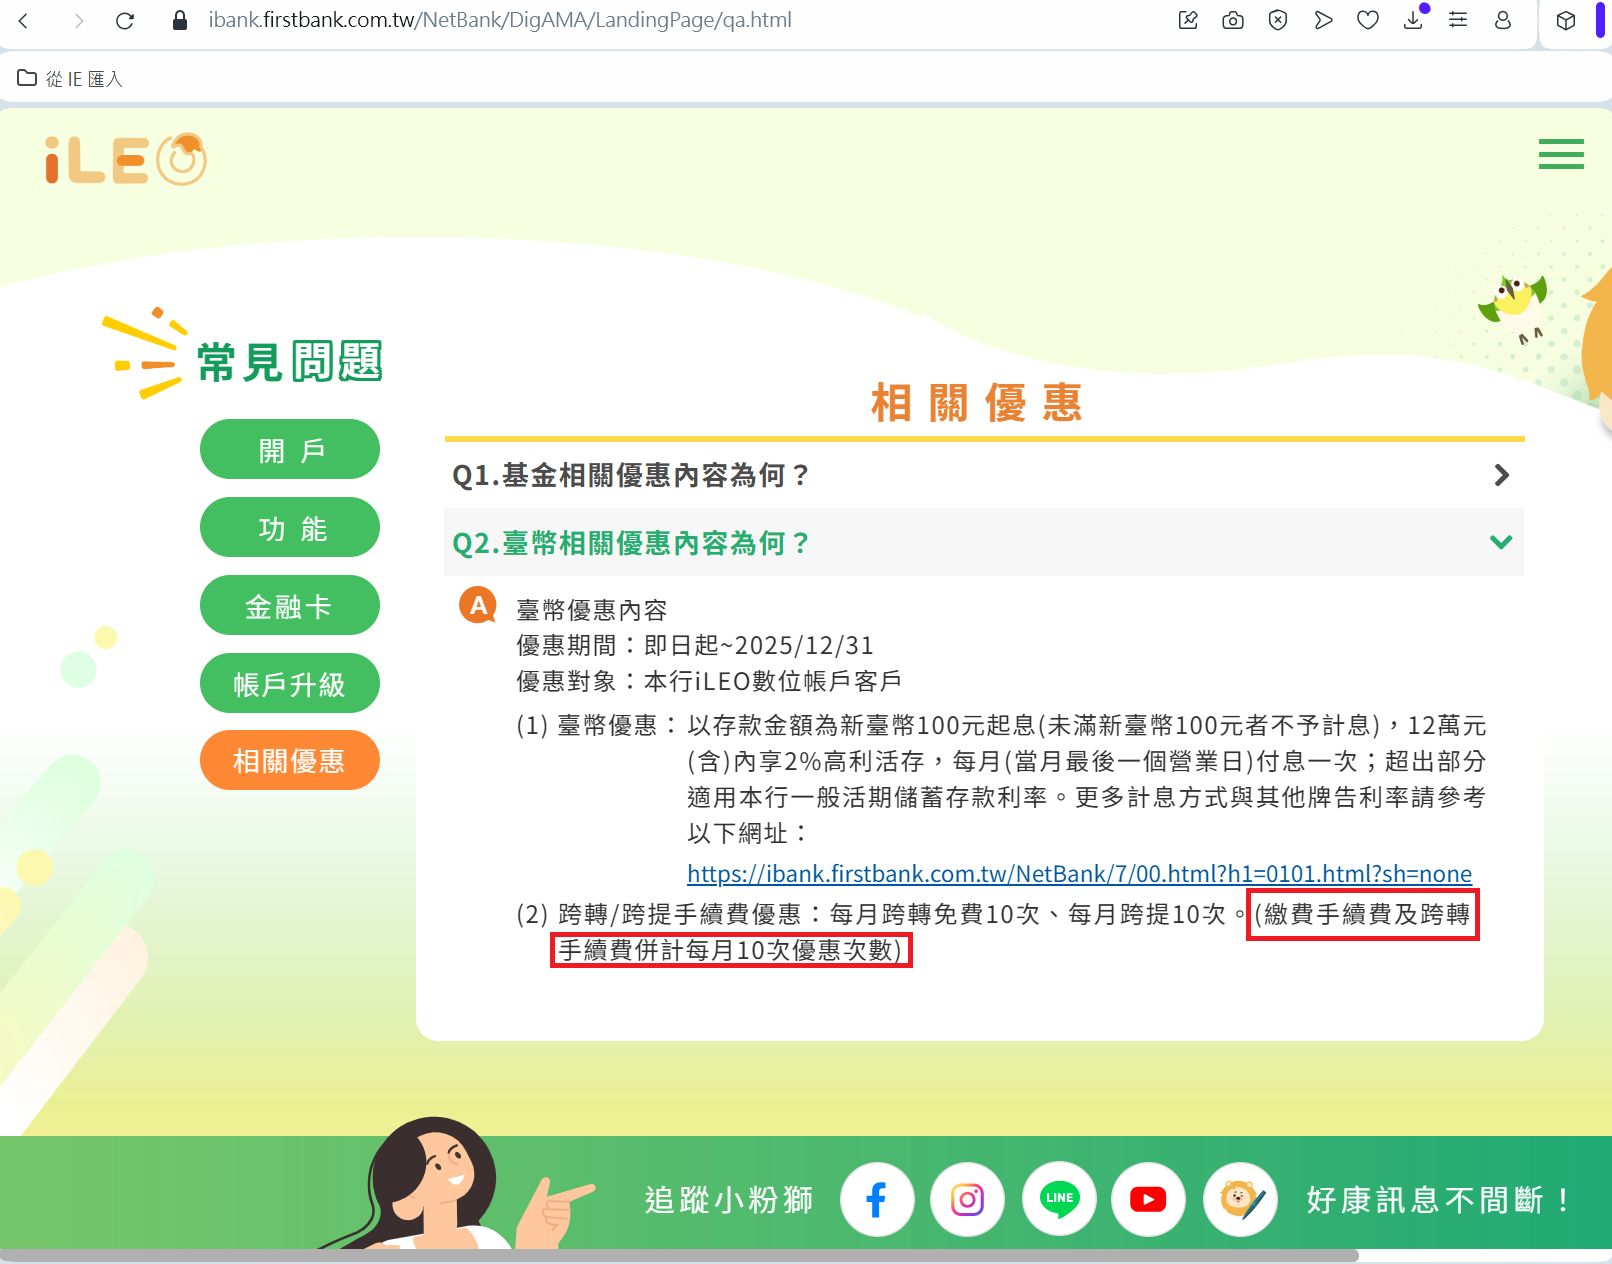The image size is (1612, 1264).
Task: Open the YouTube icon in footer
Action: coord(1149,1199)
